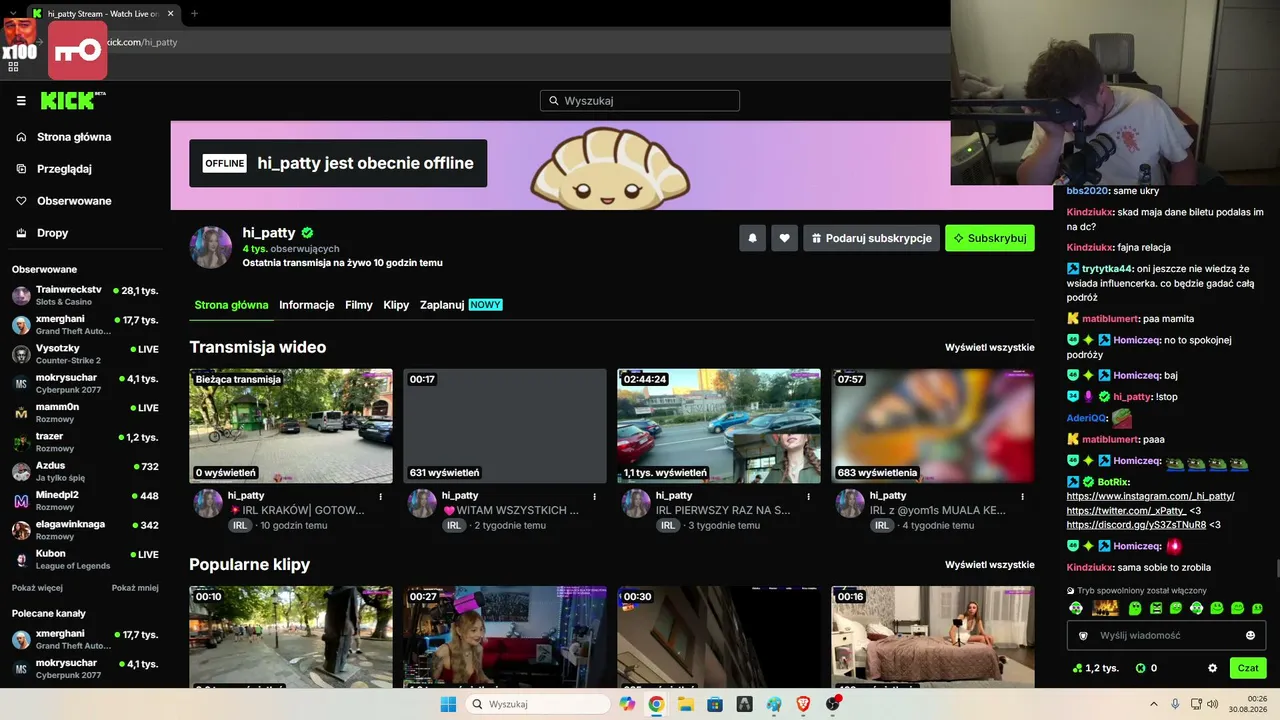Open the Paint app from the taskbar

[x=774, y=704]
